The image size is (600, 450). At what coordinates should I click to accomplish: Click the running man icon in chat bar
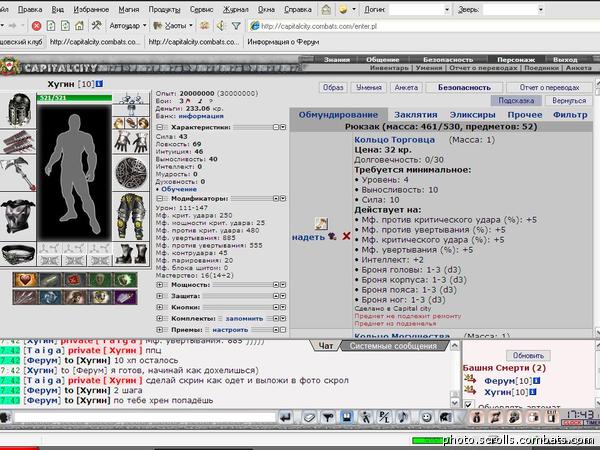pos(366,417)
